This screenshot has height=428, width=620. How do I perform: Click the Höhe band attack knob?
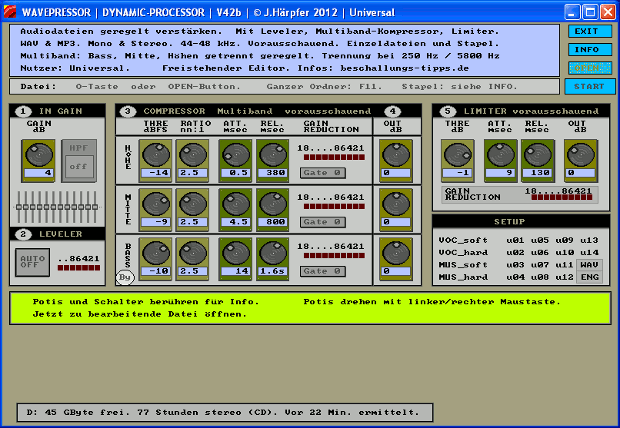pyautogui.click(x=236, y=155)
